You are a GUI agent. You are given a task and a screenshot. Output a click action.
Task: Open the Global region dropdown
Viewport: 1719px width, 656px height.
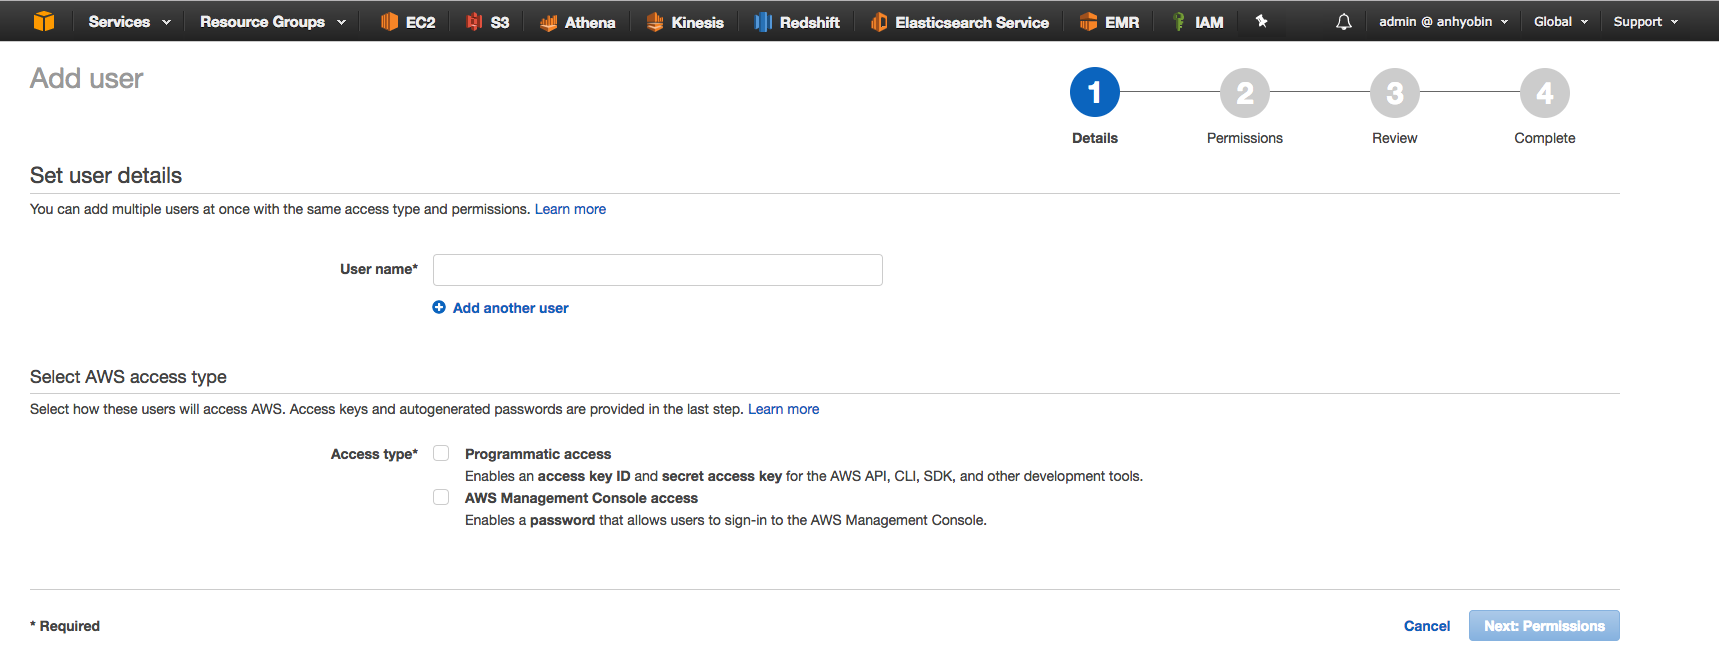1560,22
